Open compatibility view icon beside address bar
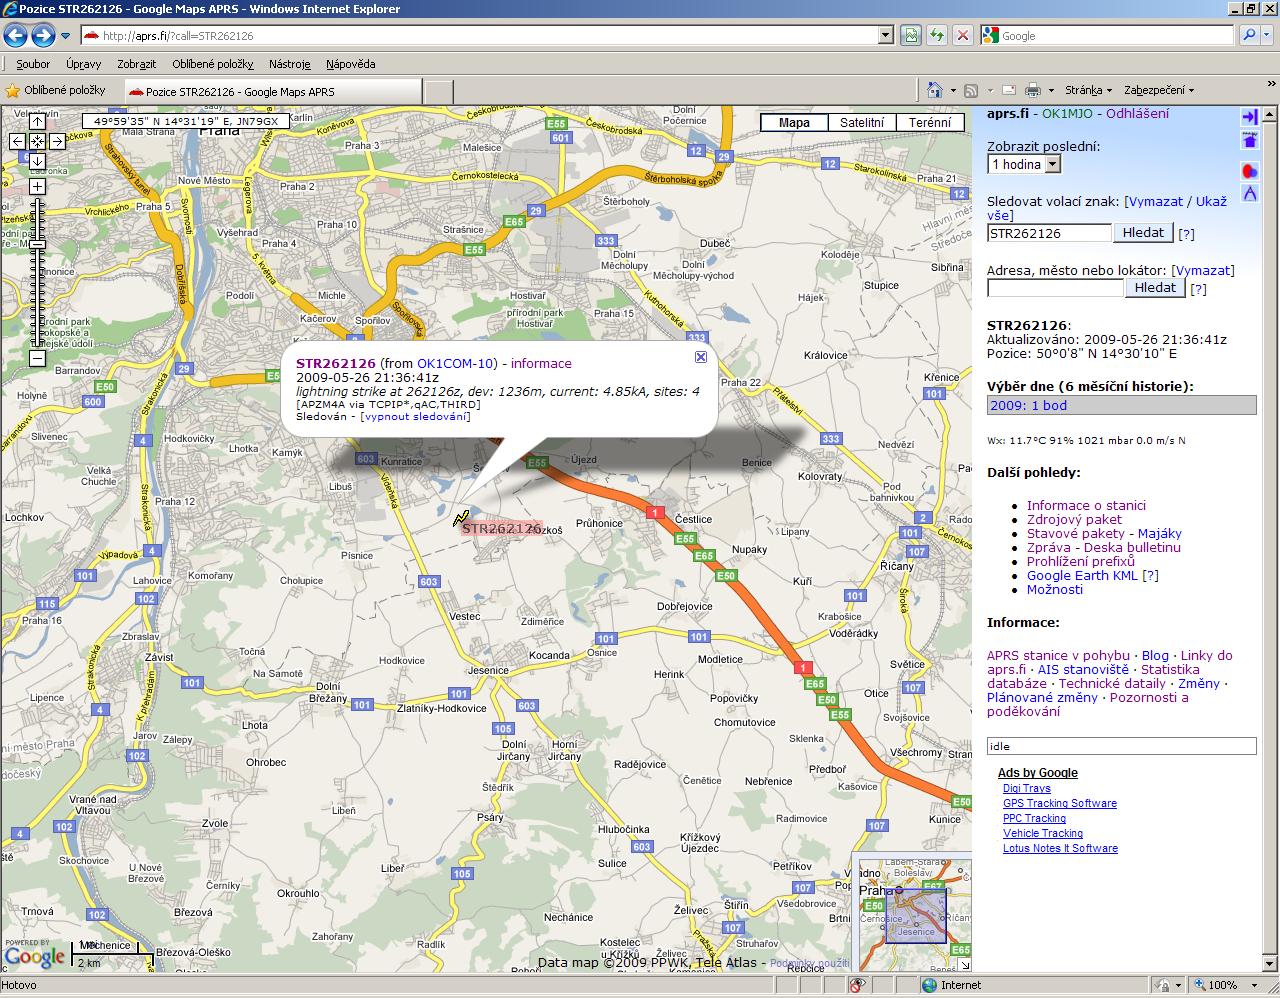Image resolution: width=1280 pixels, height=998 pixels. 911,35
